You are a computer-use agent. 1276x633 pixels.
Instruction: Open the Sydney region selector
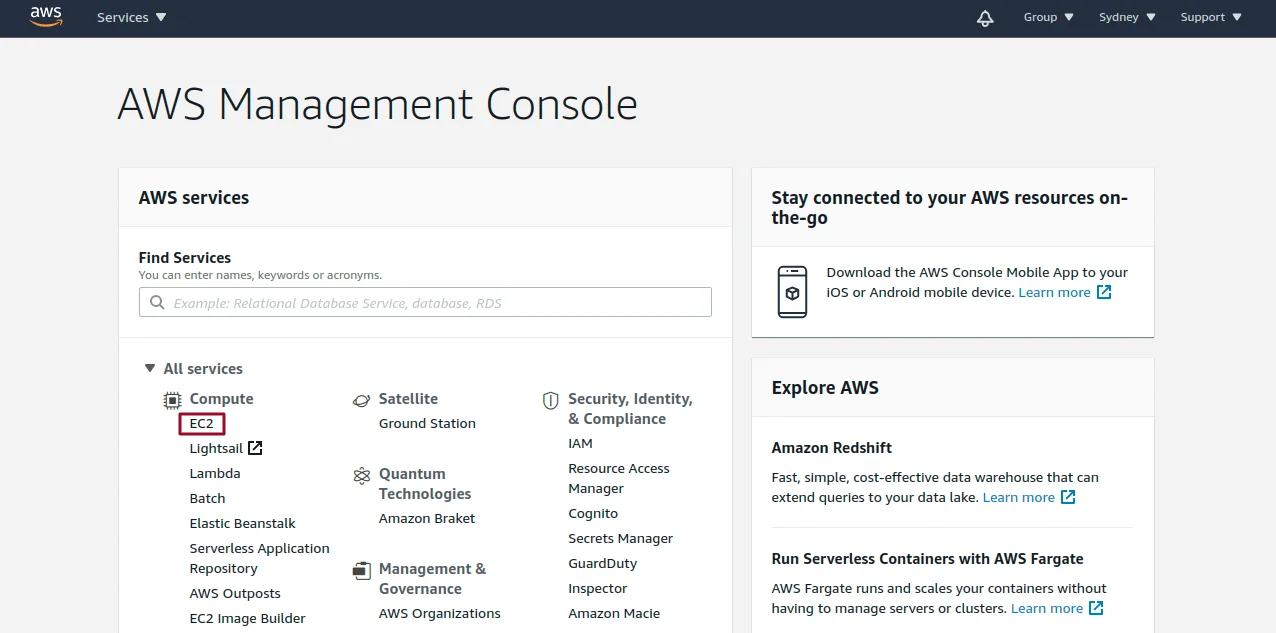[1126, 18]
